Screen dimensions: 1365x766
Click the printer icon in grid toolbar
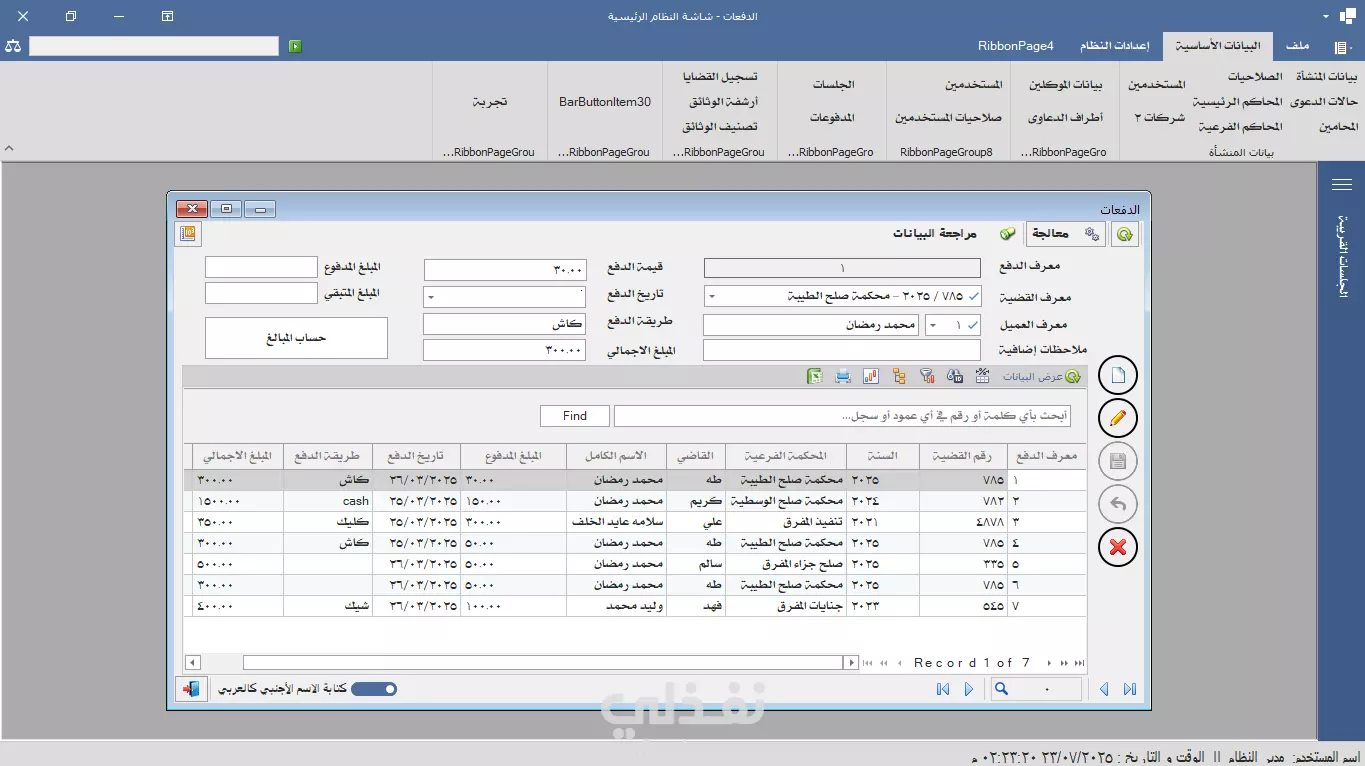pos(843,376)
